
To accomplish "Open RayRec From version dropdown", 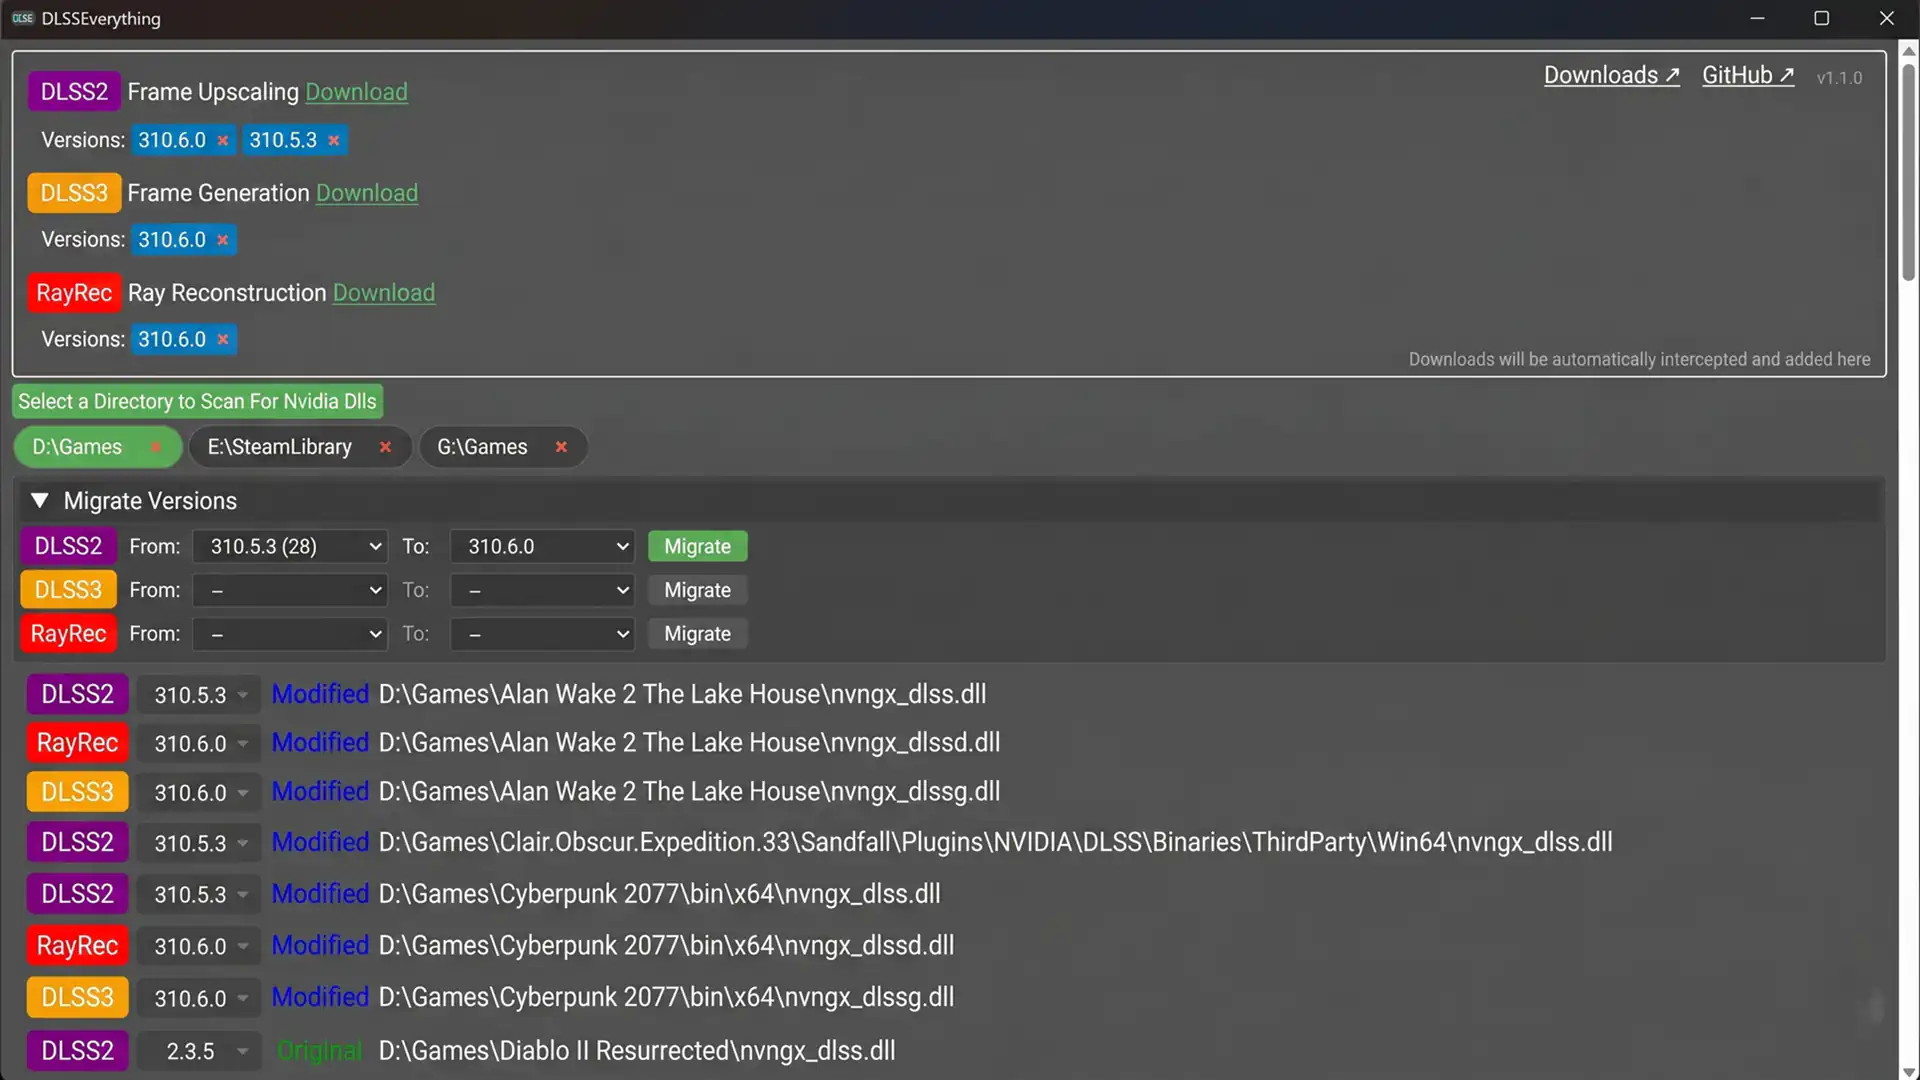I will [290, 634].
